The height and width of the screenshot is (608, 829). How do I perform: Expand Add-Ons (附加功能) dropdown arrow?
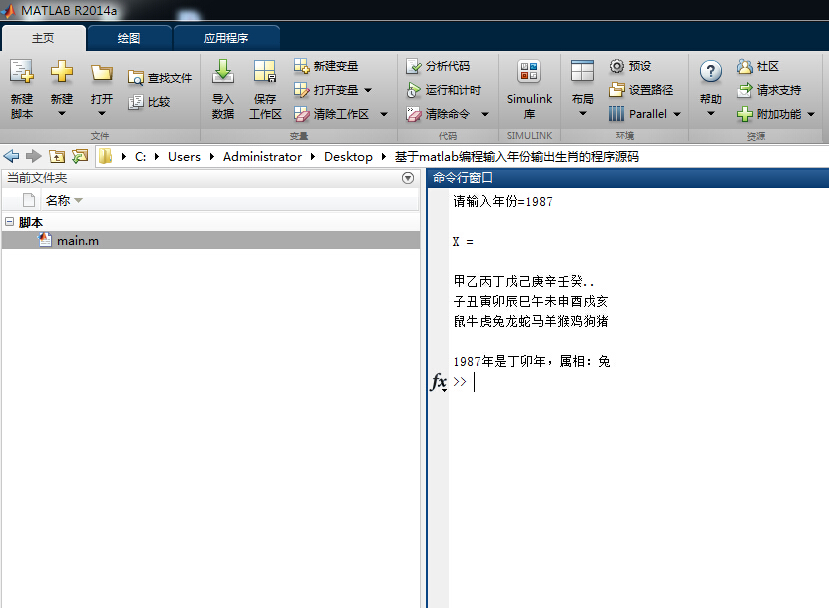[x=811, y=114]
